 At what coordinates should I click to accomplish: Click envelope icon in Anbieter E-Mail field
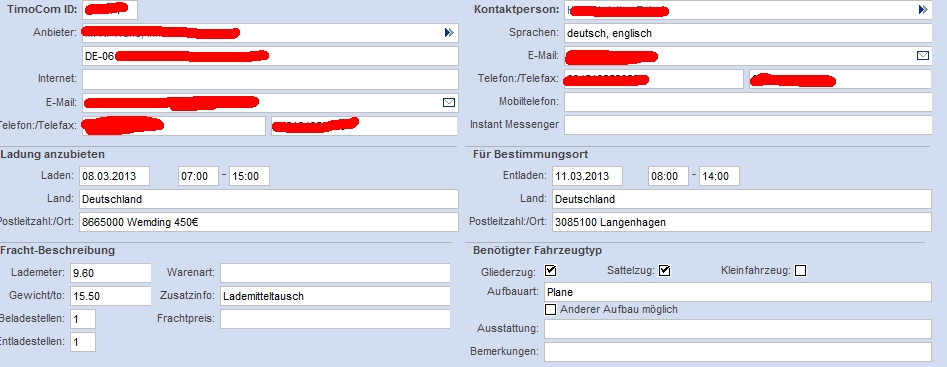point(449,103)
